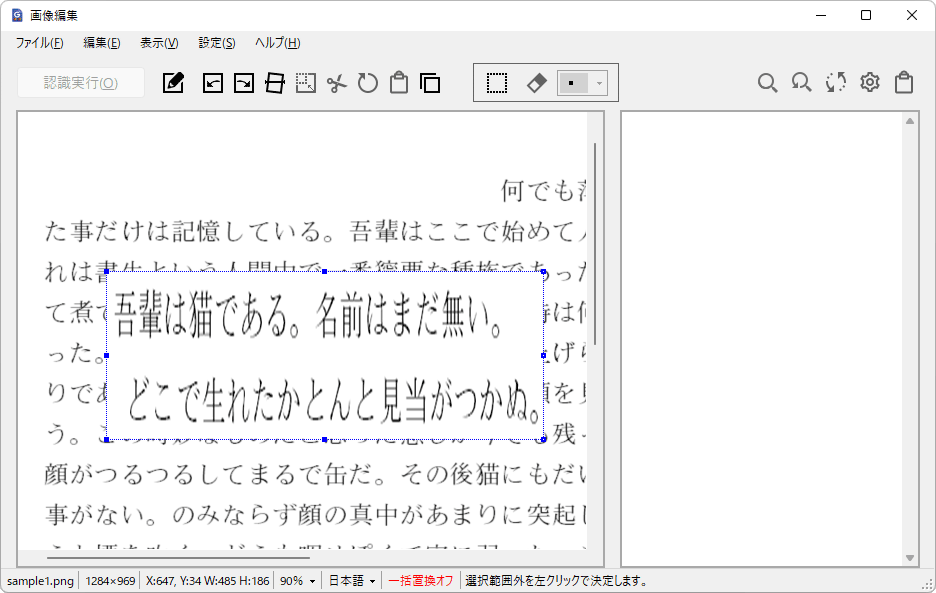Click the magnifier search icon

pos(767,82)
